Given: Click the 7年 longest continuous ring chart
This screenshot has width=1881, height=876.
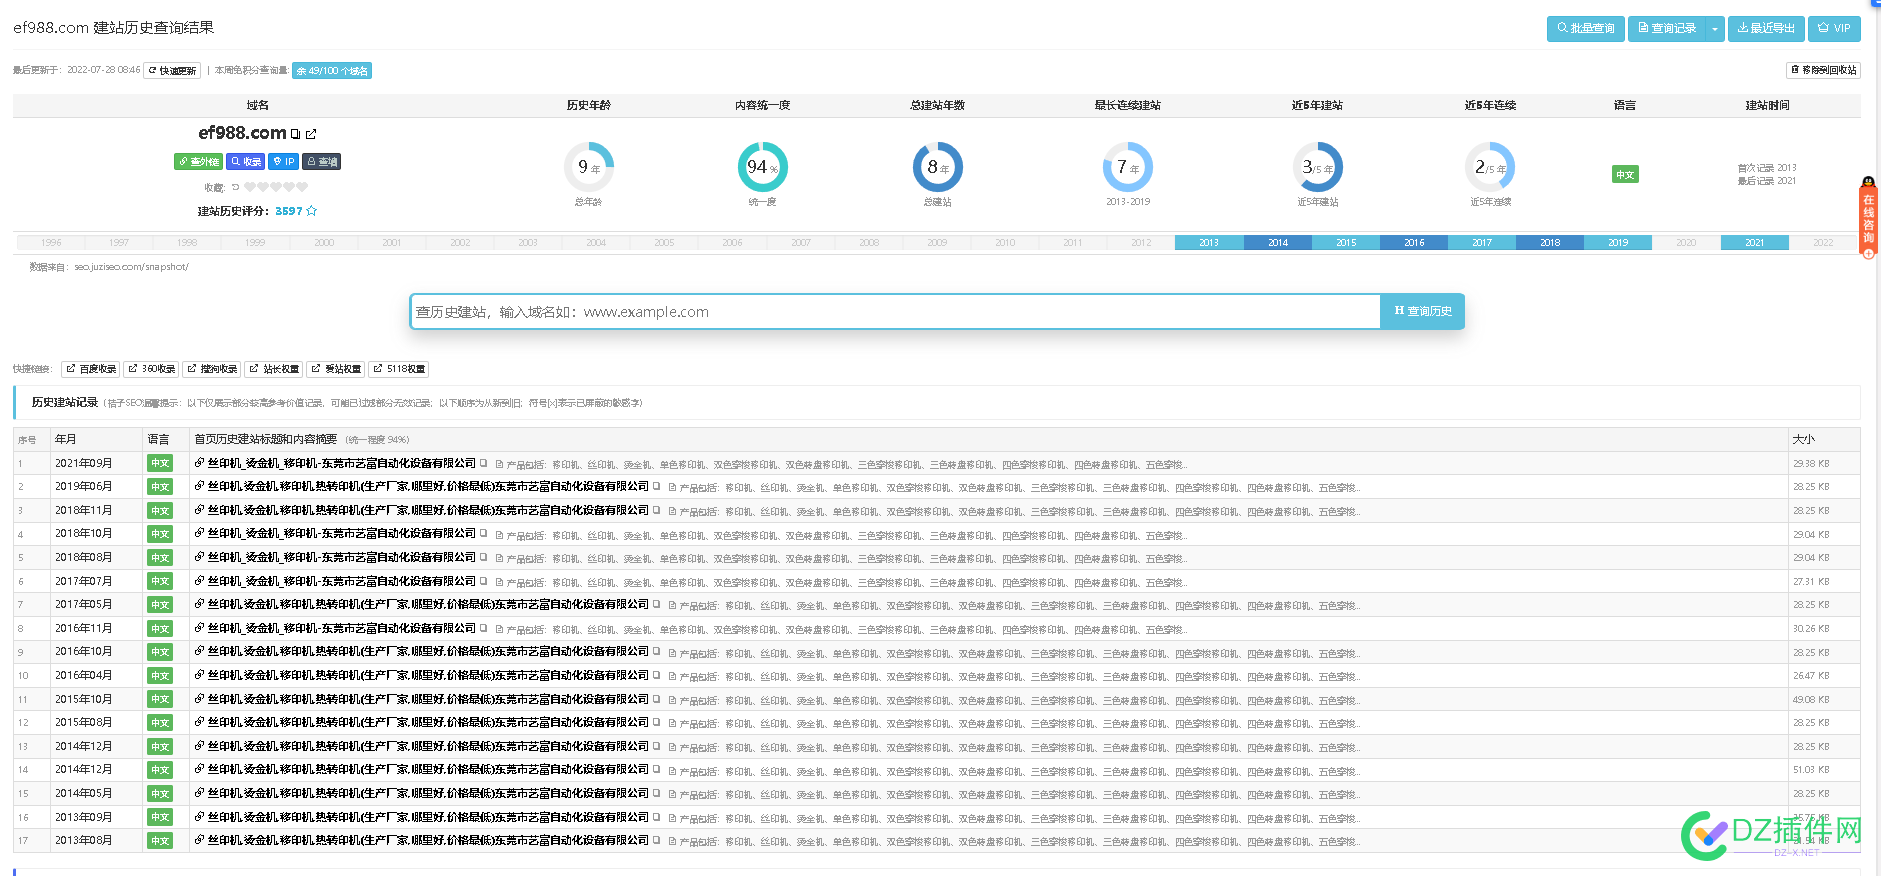Looking at the screenshot, I should coord(1128,167).
